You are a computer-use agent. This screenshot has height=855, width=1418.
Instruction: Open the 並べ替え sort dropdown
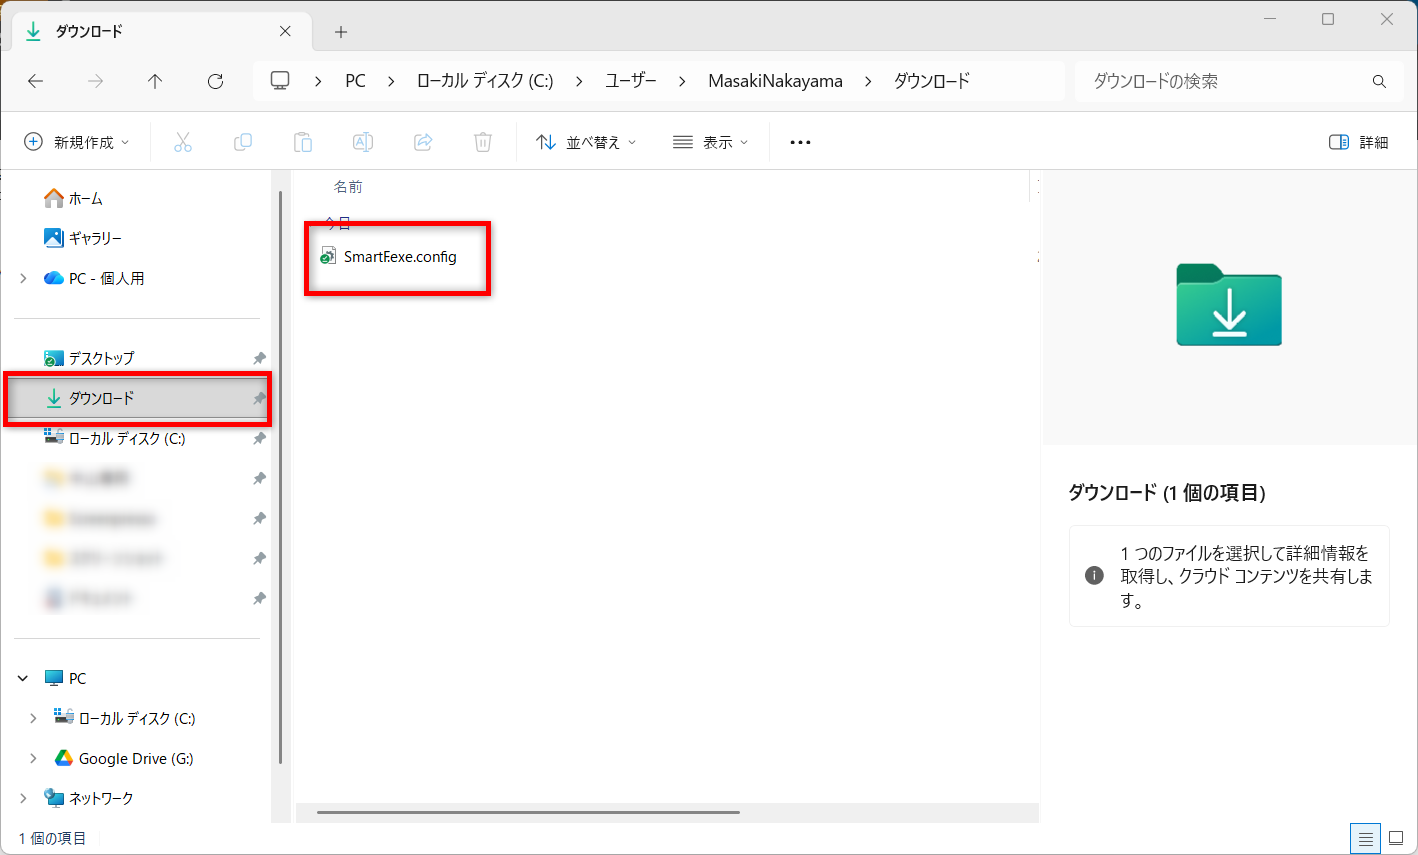pyautogui.click(x=586, y=142)
